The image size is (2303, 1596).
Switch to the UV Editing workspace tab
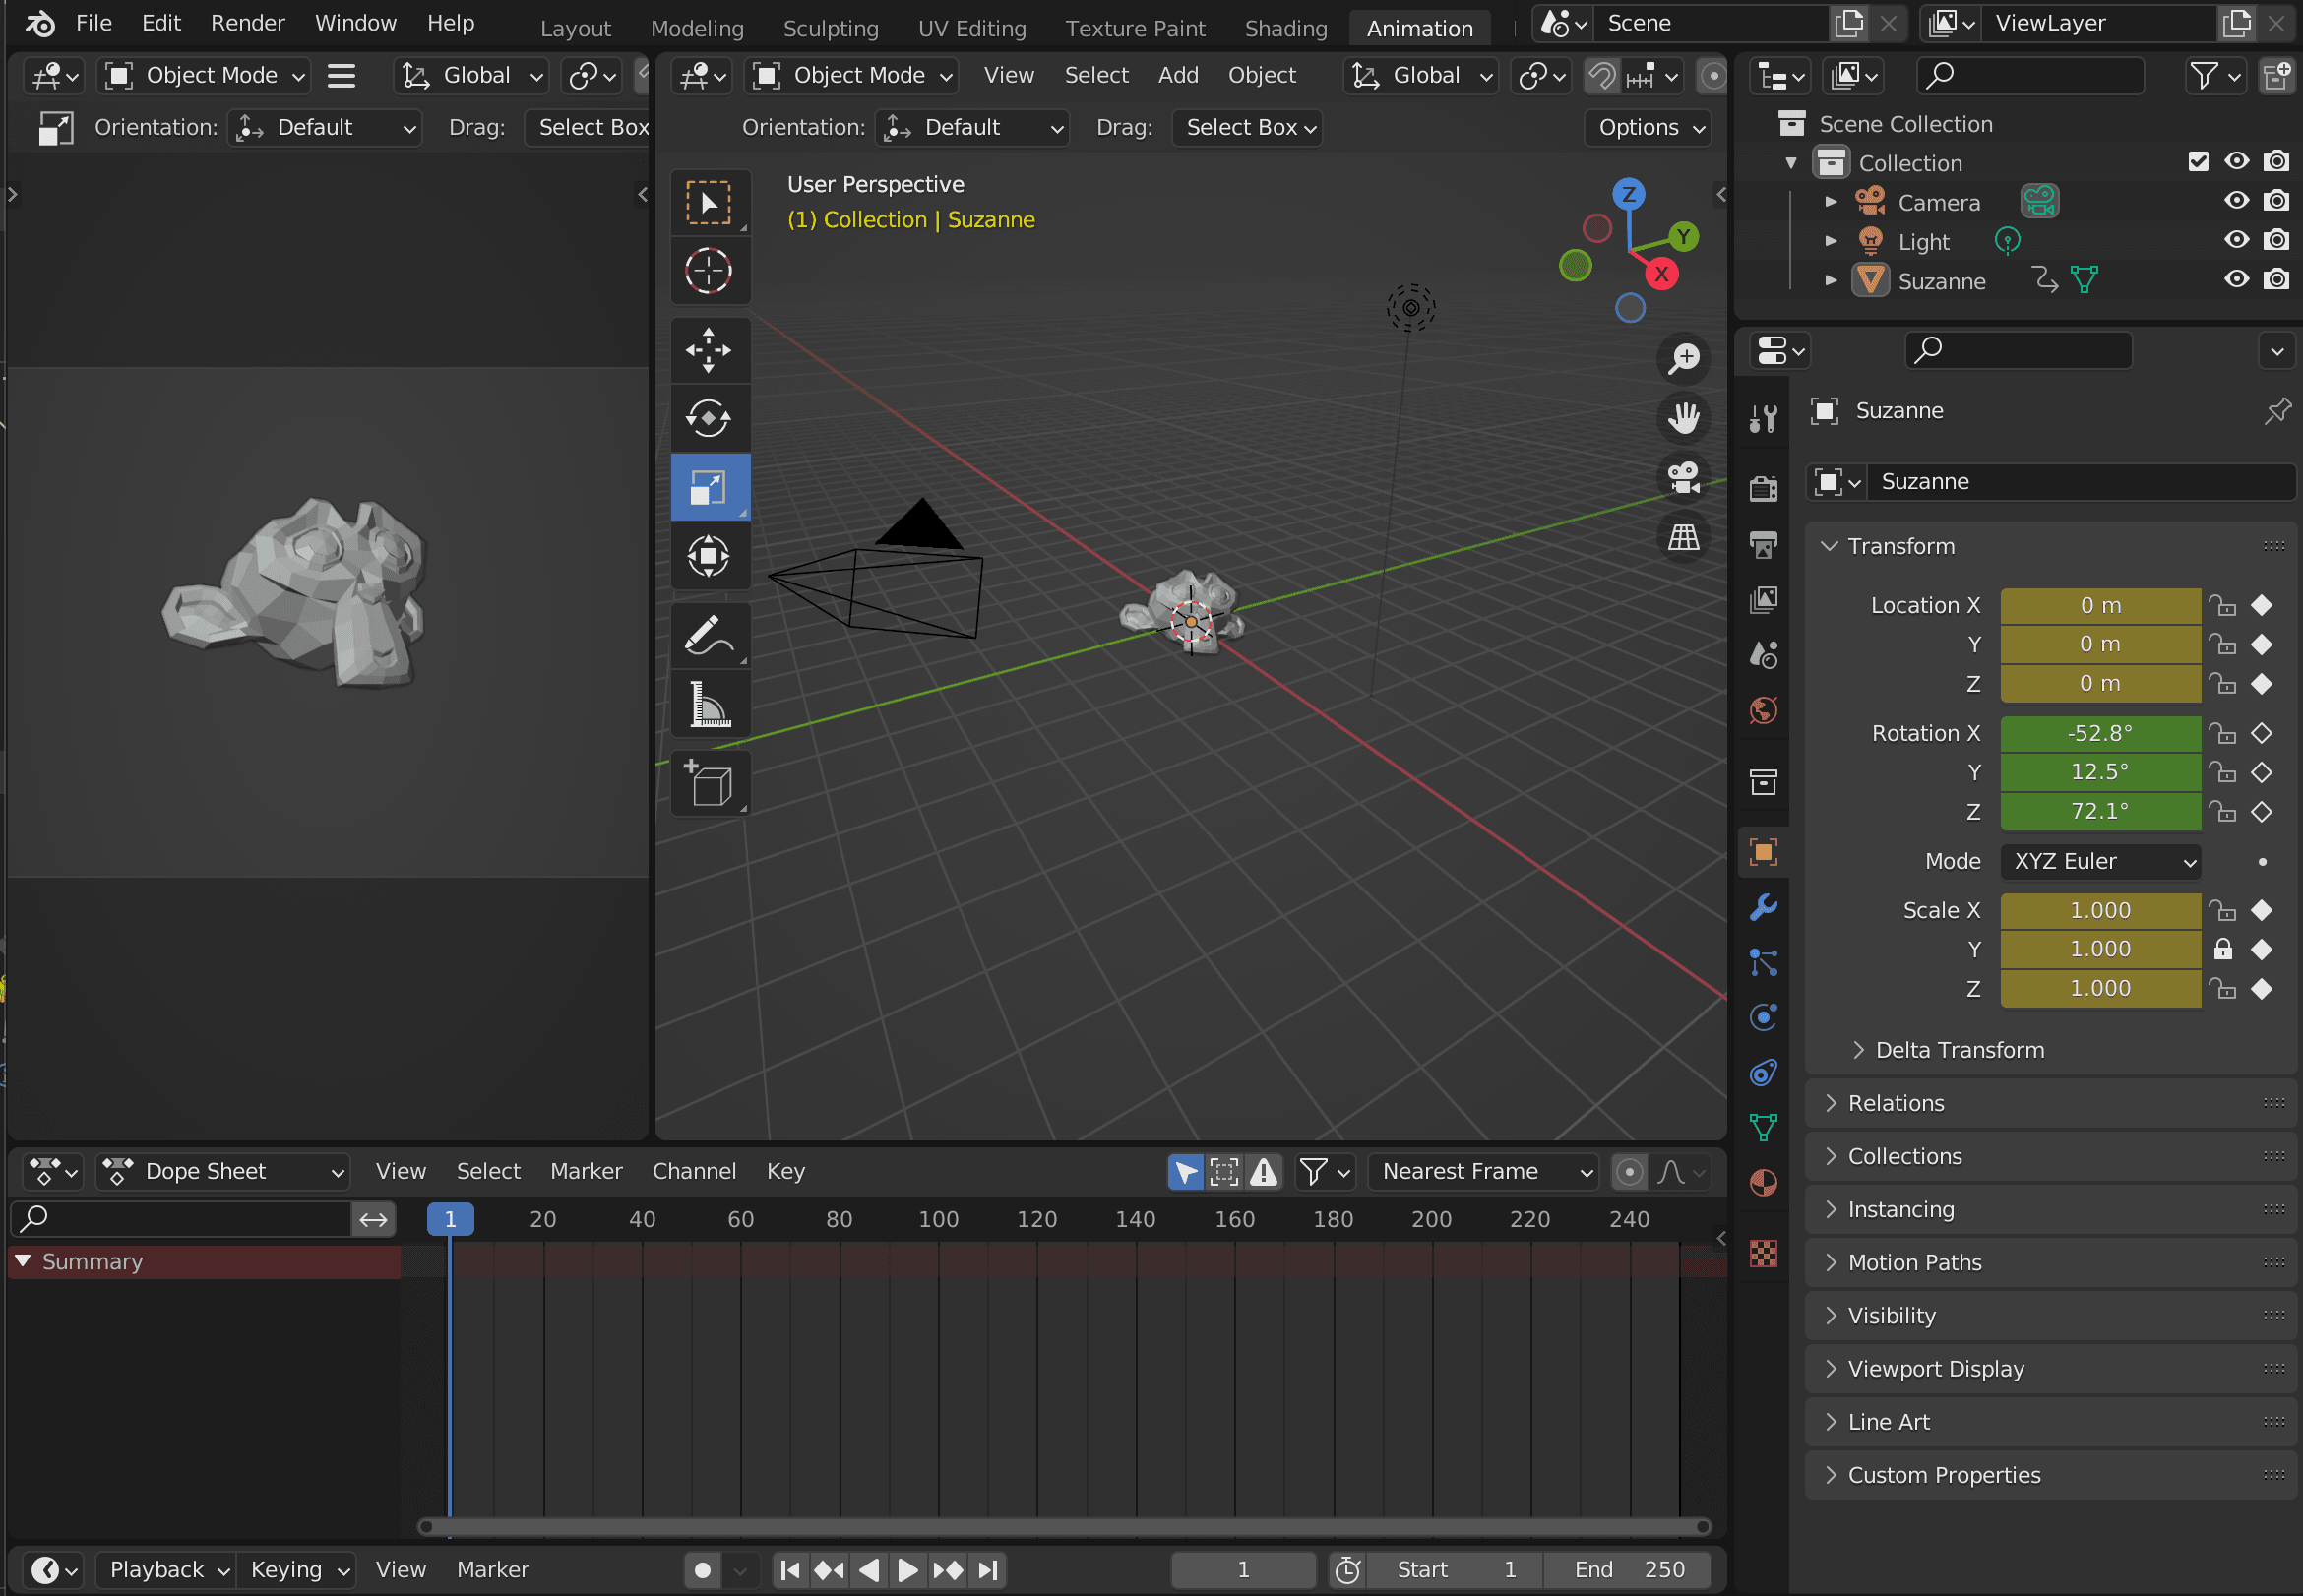tap(972, 28)
